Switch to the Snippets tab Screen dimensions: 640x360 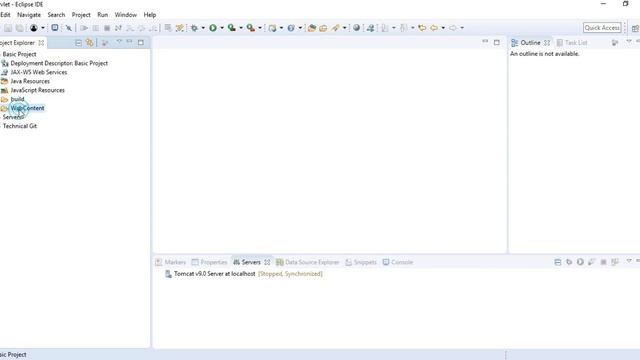pyautogui.click(x=361, y=262)
